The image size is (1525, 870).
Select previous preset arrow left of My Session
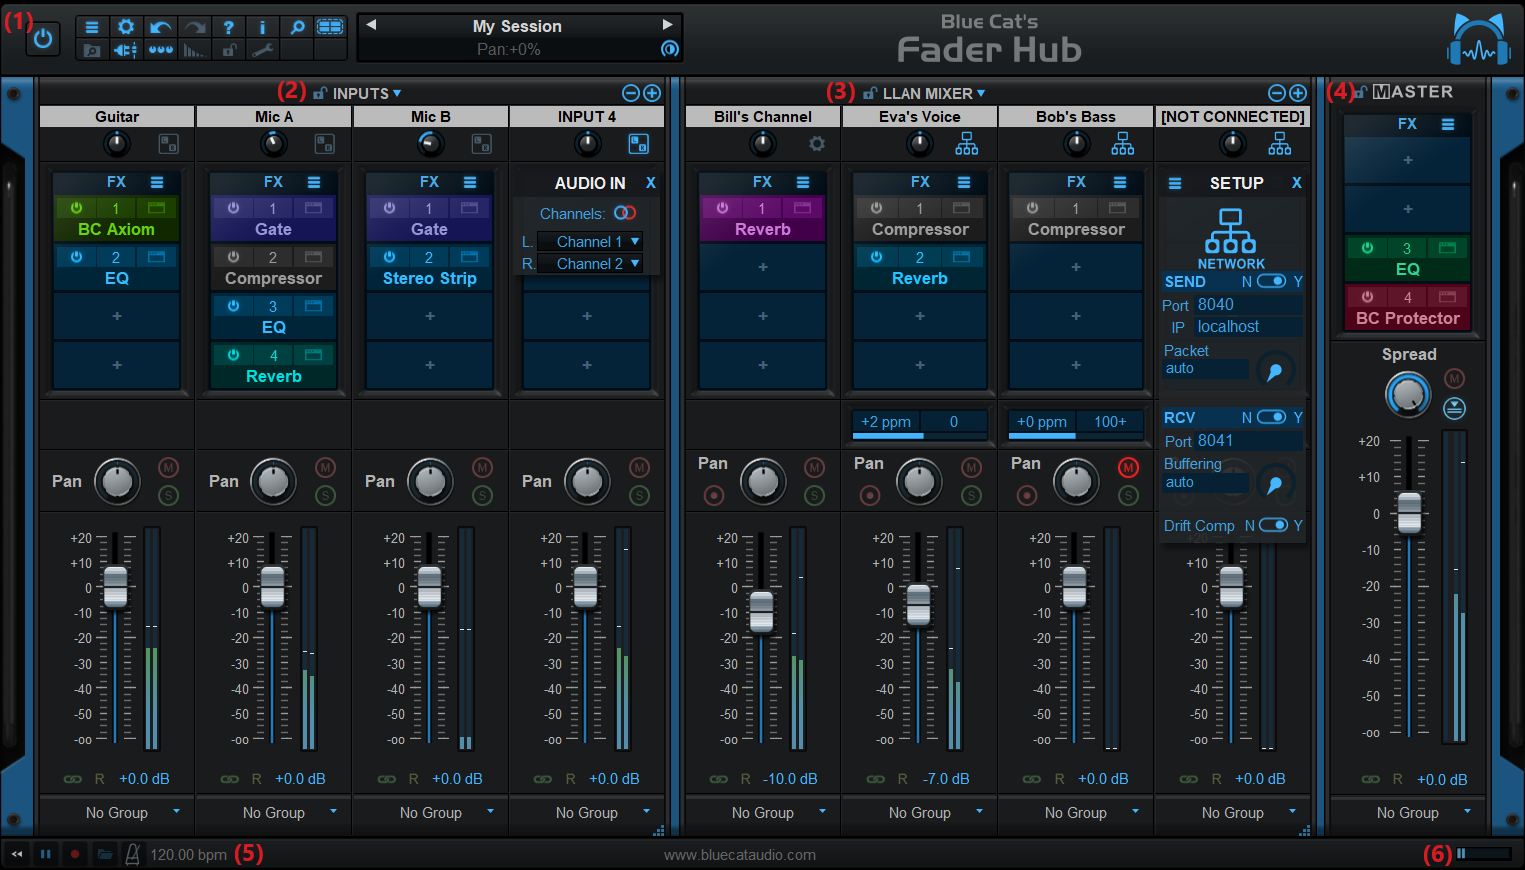click(371, 25)
